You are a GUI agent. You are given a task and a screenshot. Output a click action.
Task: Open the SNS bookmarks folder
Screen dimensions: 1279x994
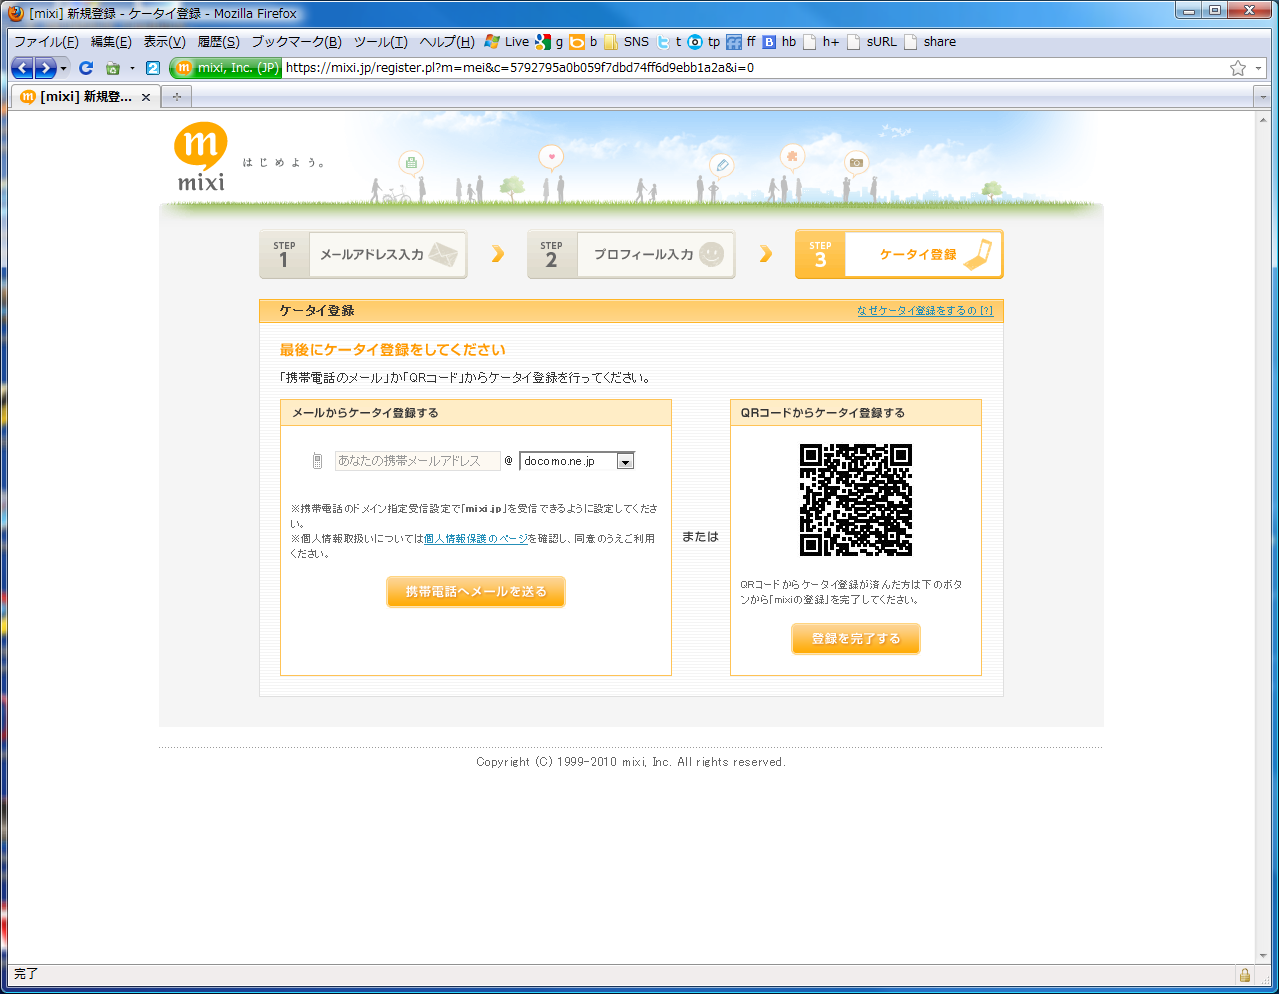(626, 42)
